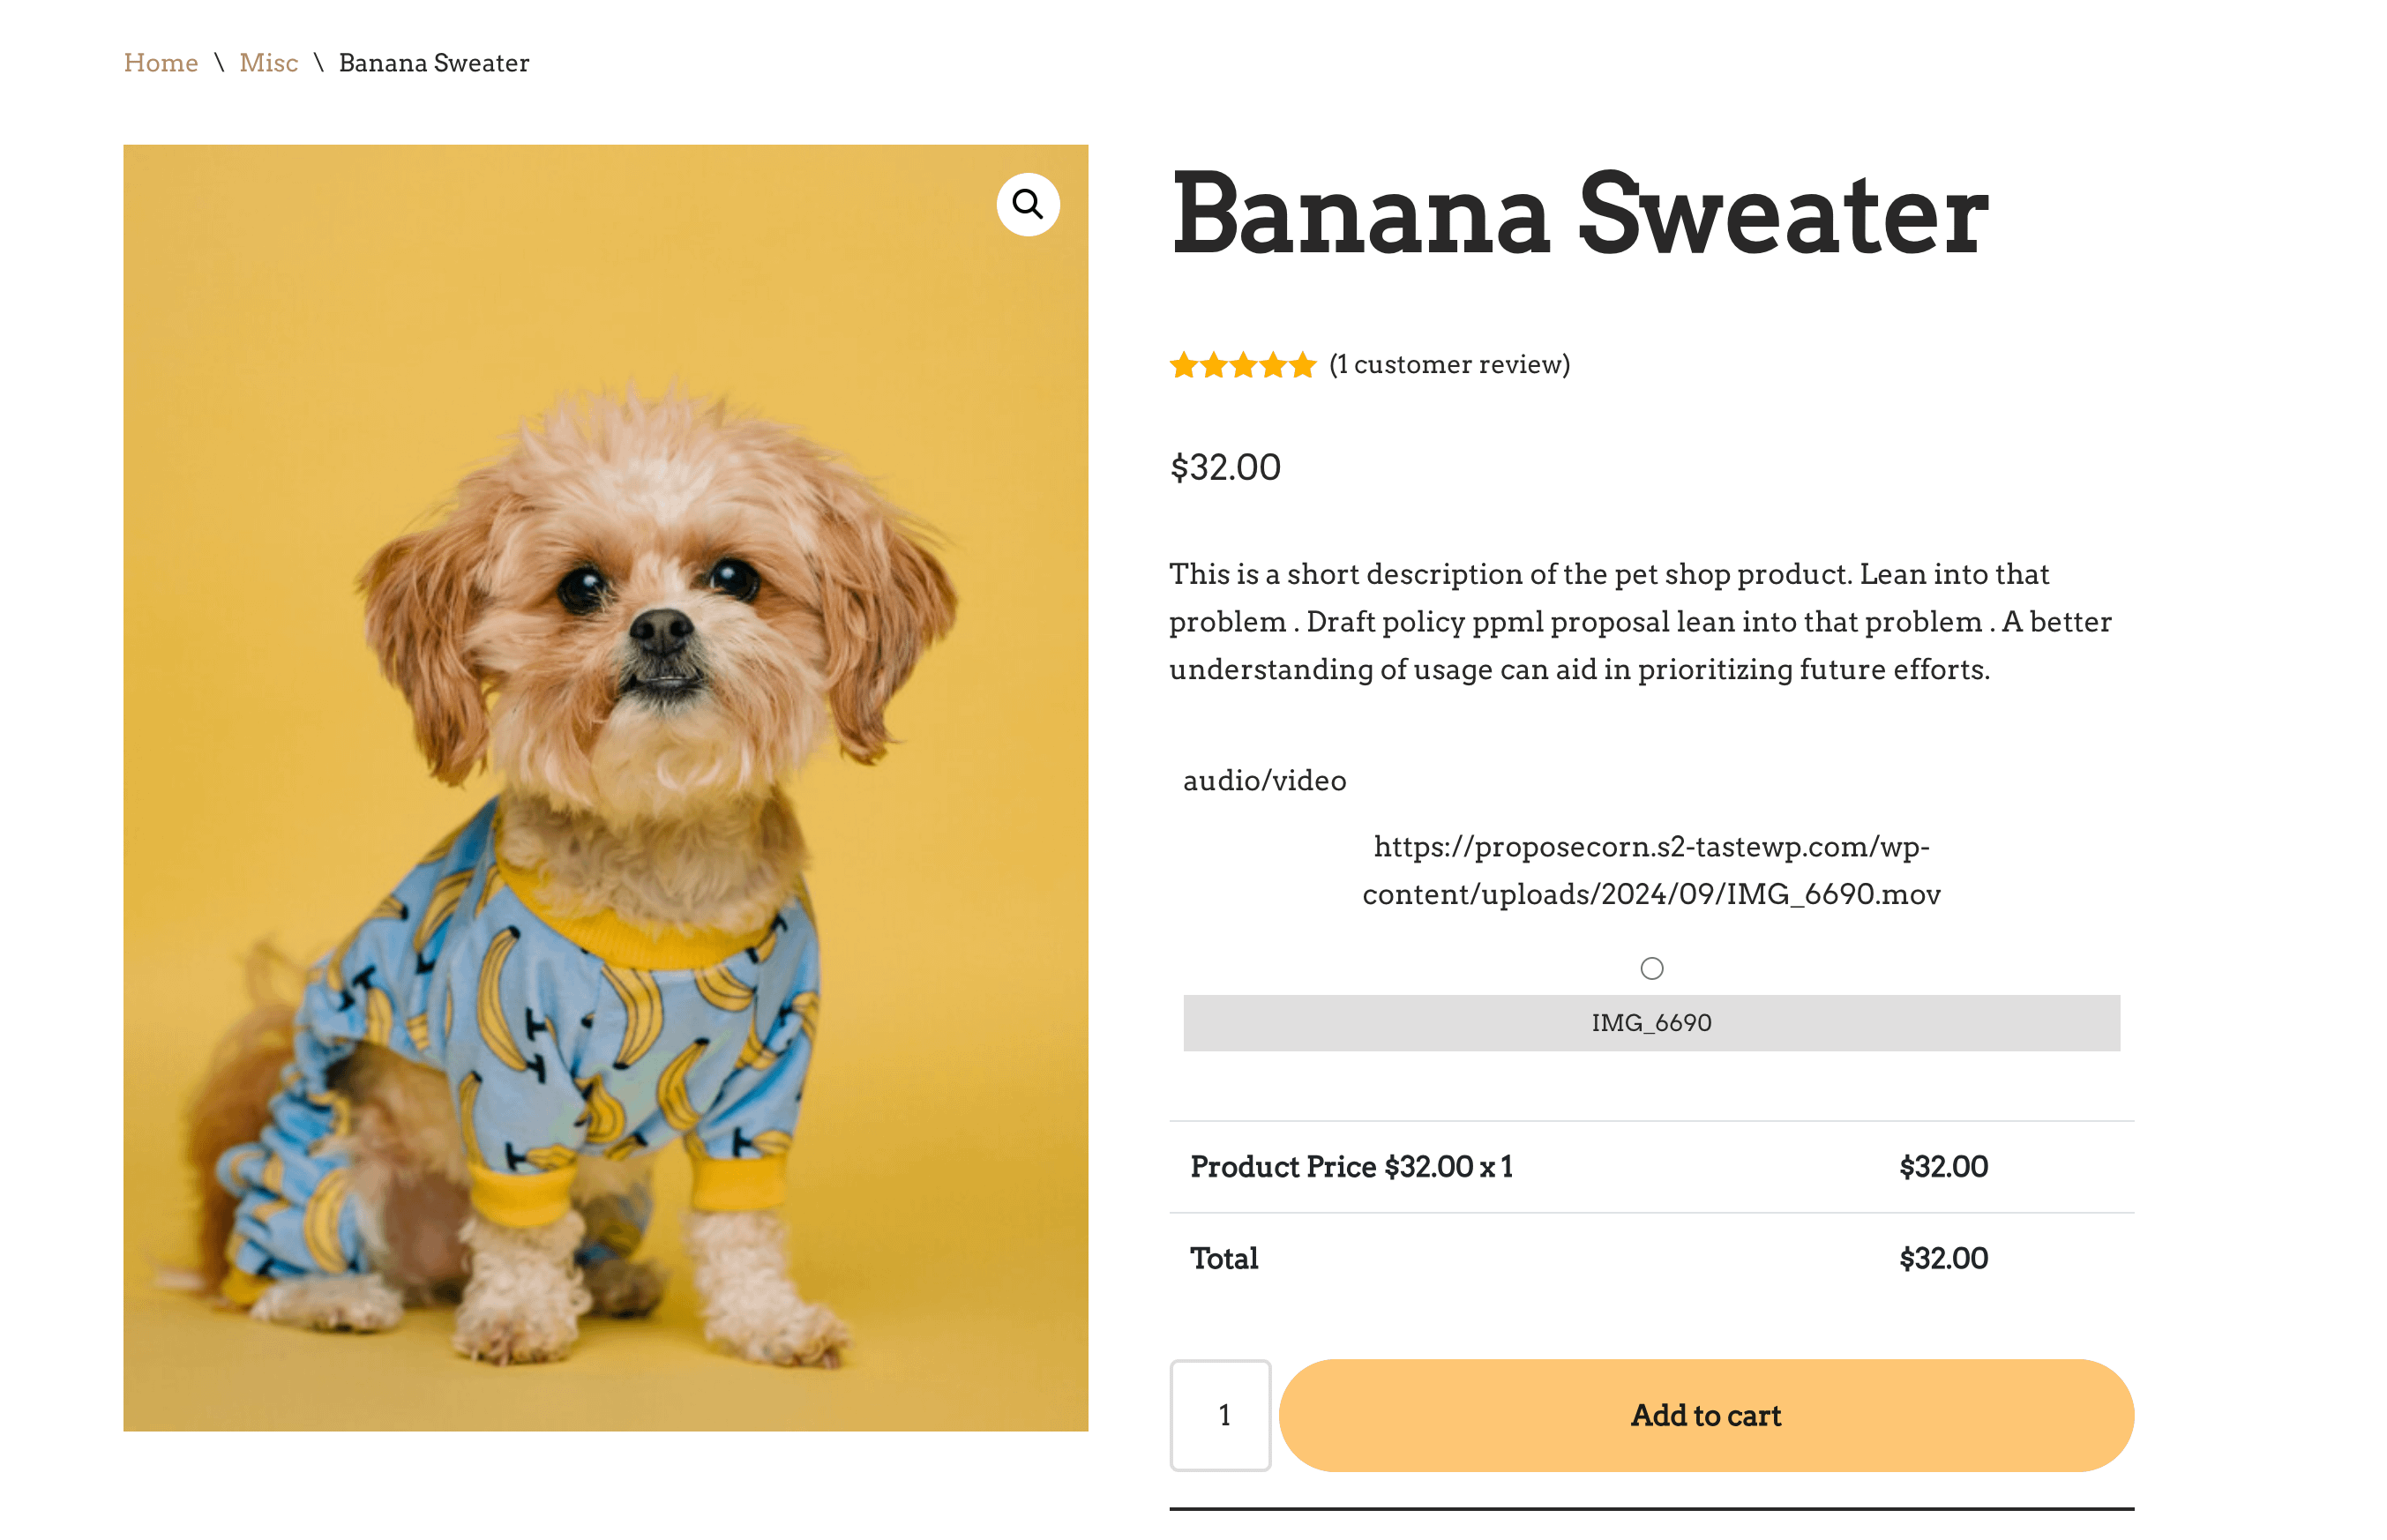
Task: Click the amount in the Total row
Action: point(1943,1258)
